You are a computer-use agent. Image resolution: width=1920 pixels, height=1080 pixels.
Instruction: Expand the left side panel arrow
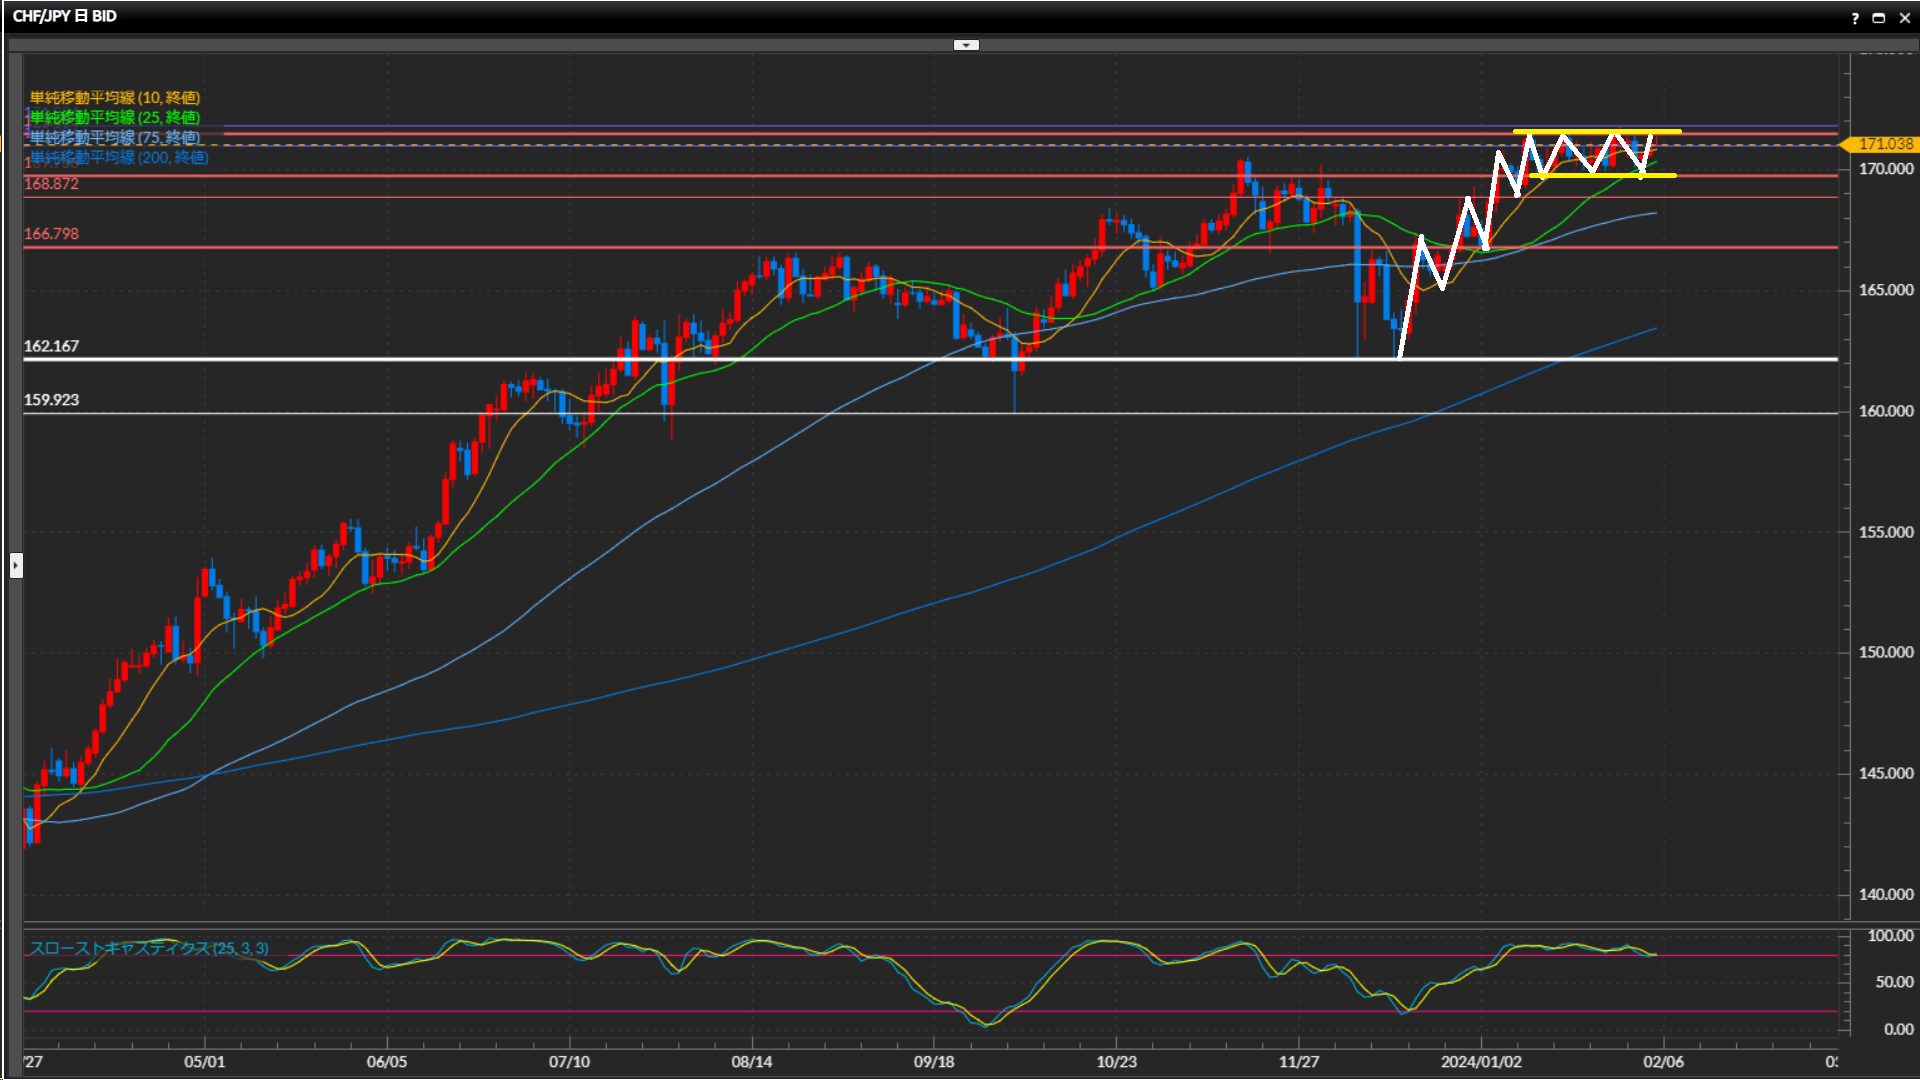pyautogui.click(x=16, y=566)
